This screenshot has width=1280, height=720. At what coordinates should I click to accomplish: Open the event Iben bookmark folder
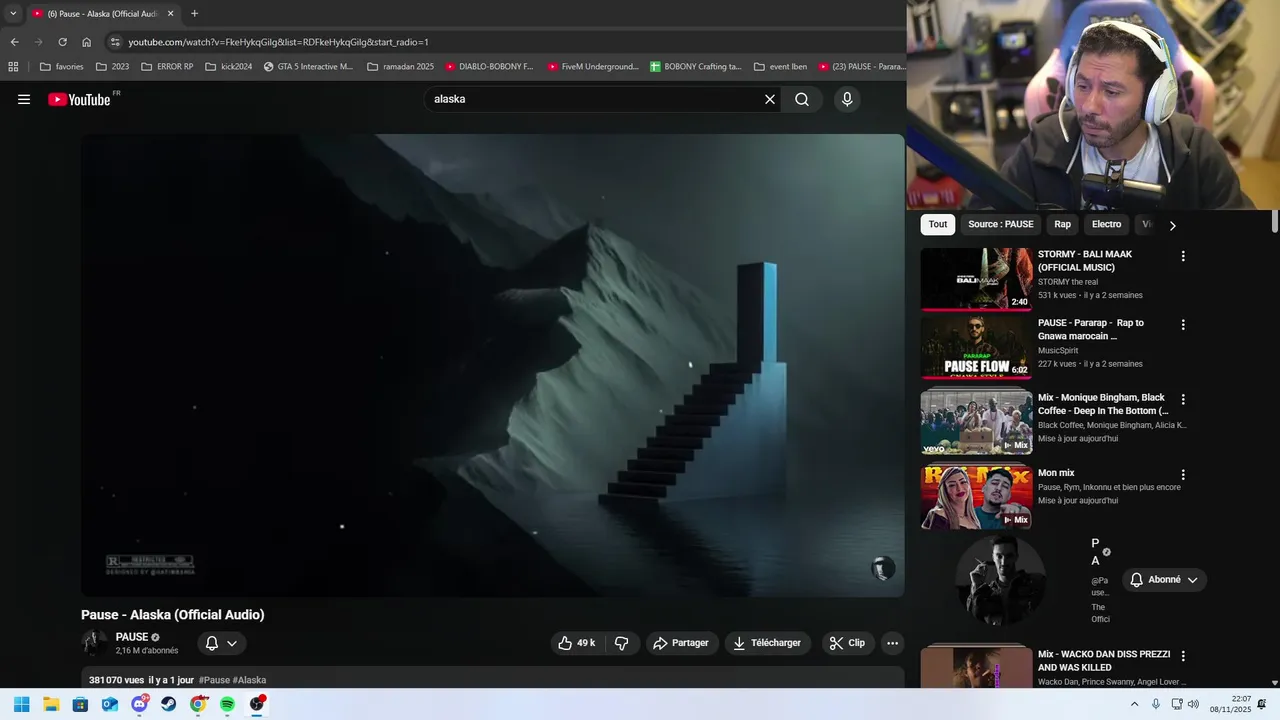780,67
